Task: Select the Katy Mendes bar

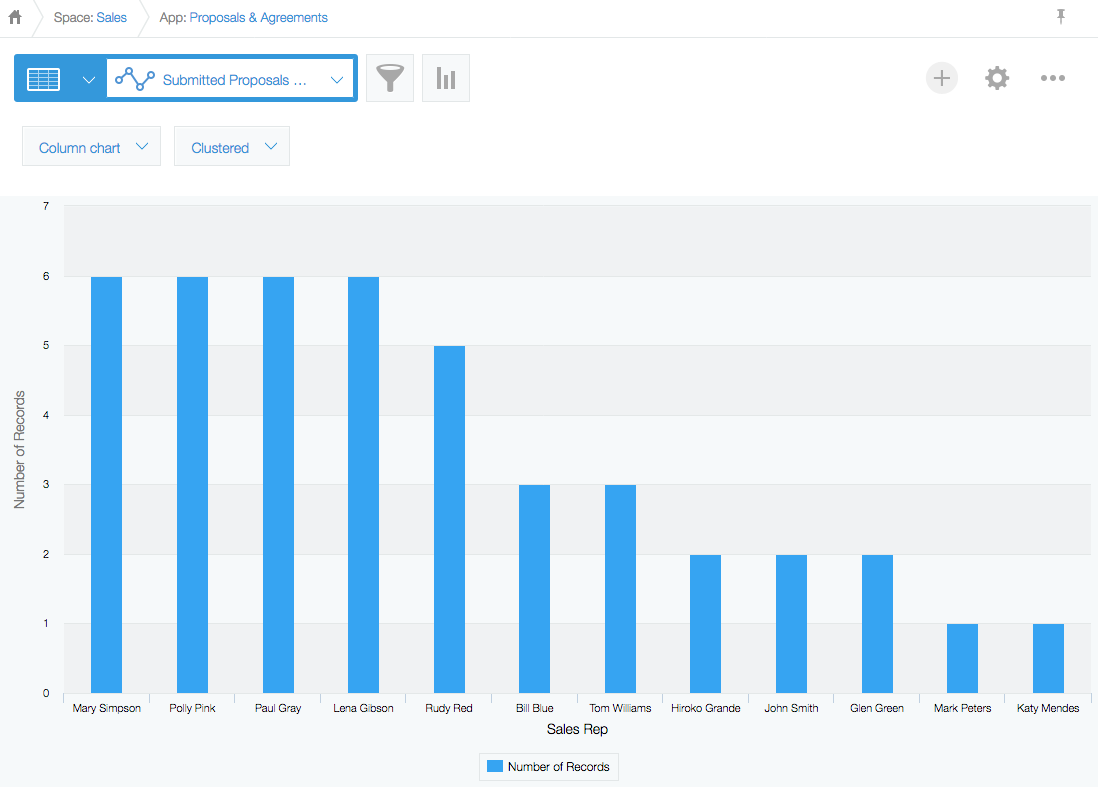Action: 1048,659
